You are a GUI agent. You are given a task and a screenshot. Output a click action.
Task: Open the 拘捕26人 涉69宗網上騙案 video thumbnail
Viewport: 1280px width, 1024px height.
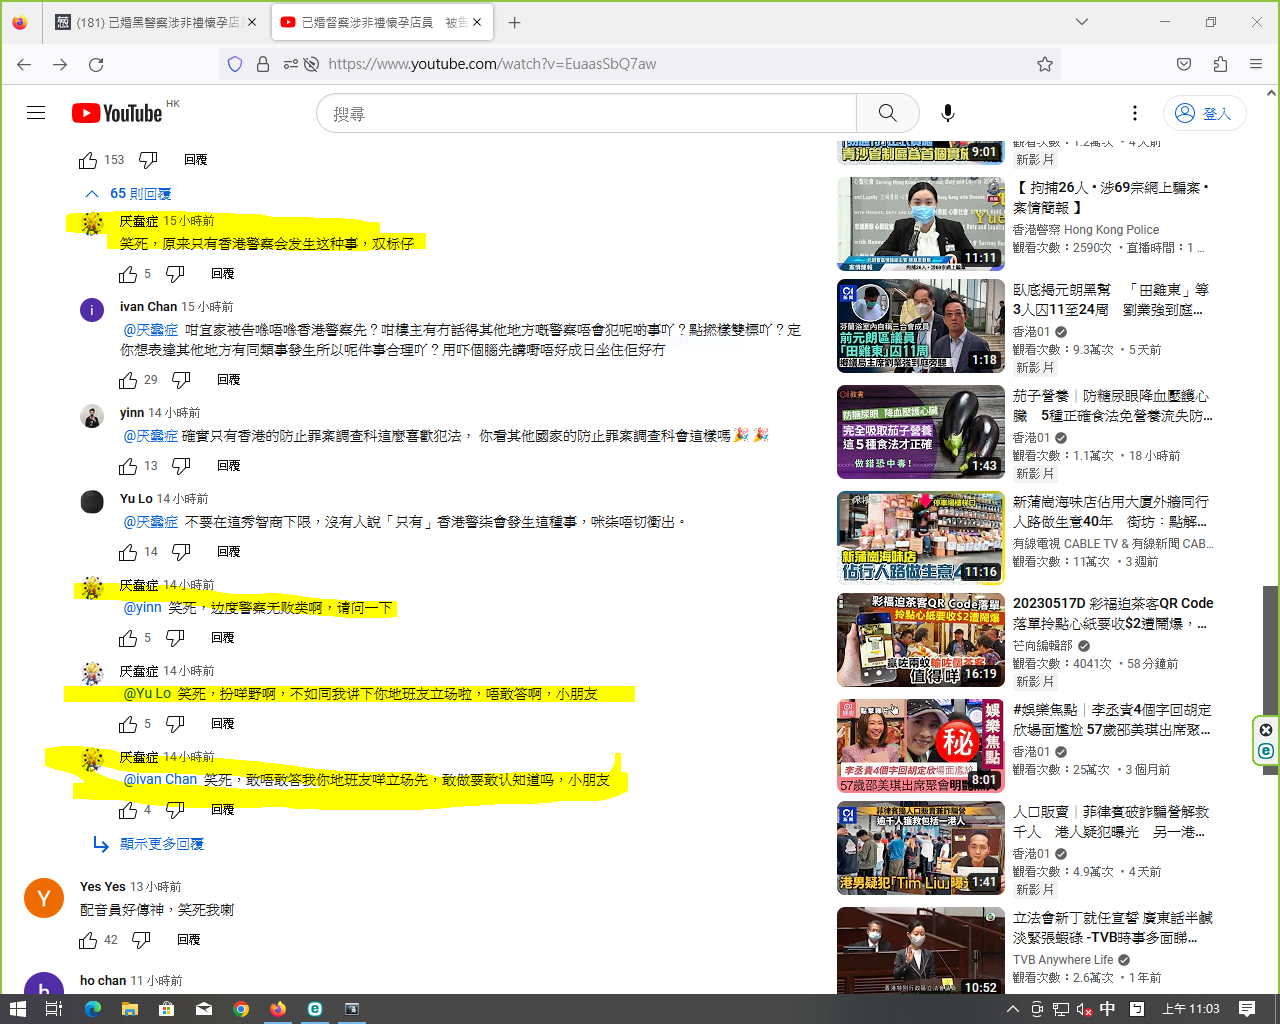[x=921, y=224]
